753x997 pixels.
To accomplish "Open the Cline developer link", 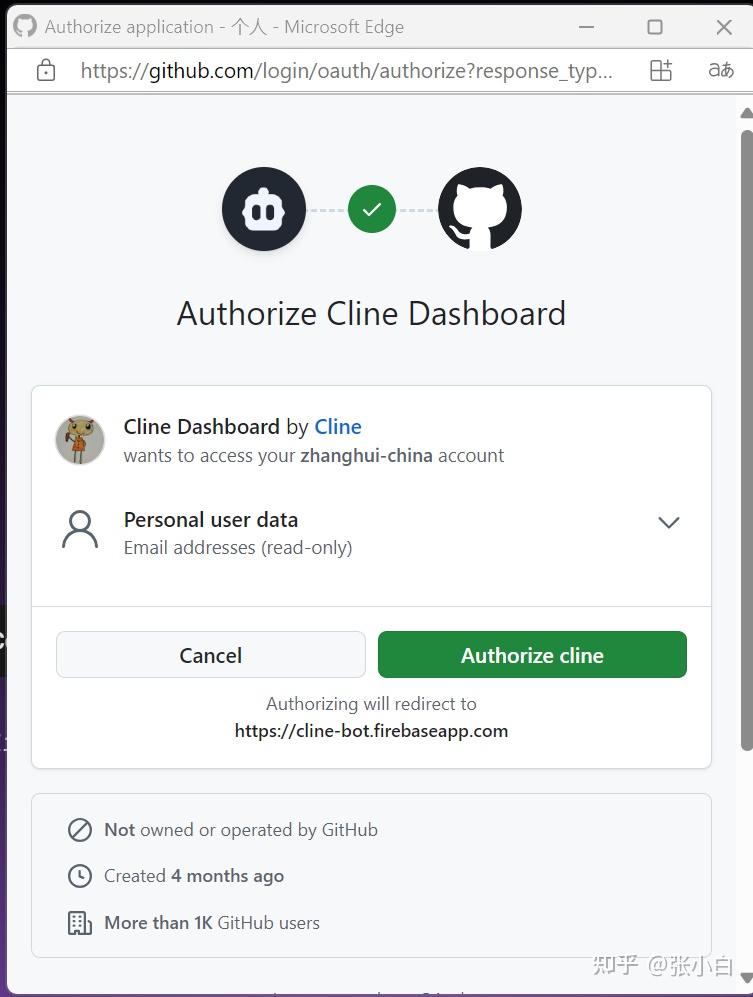I will tap(338, 427).
